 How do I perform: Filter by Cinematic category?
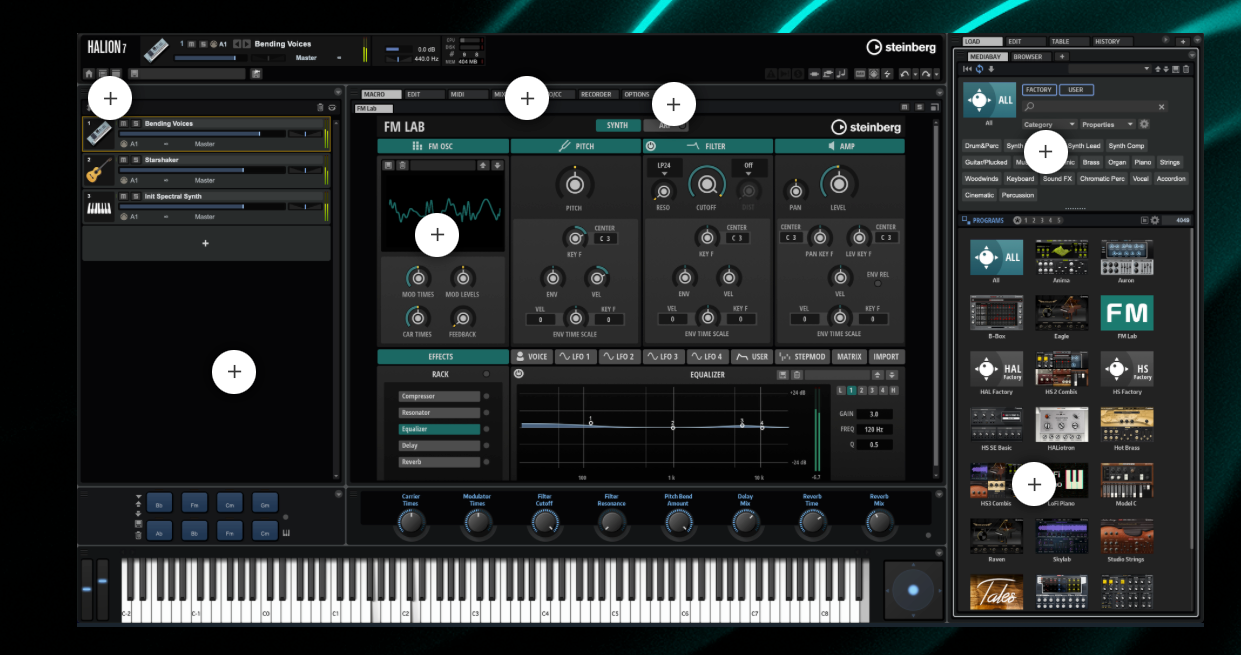click(x=979, y=195)
